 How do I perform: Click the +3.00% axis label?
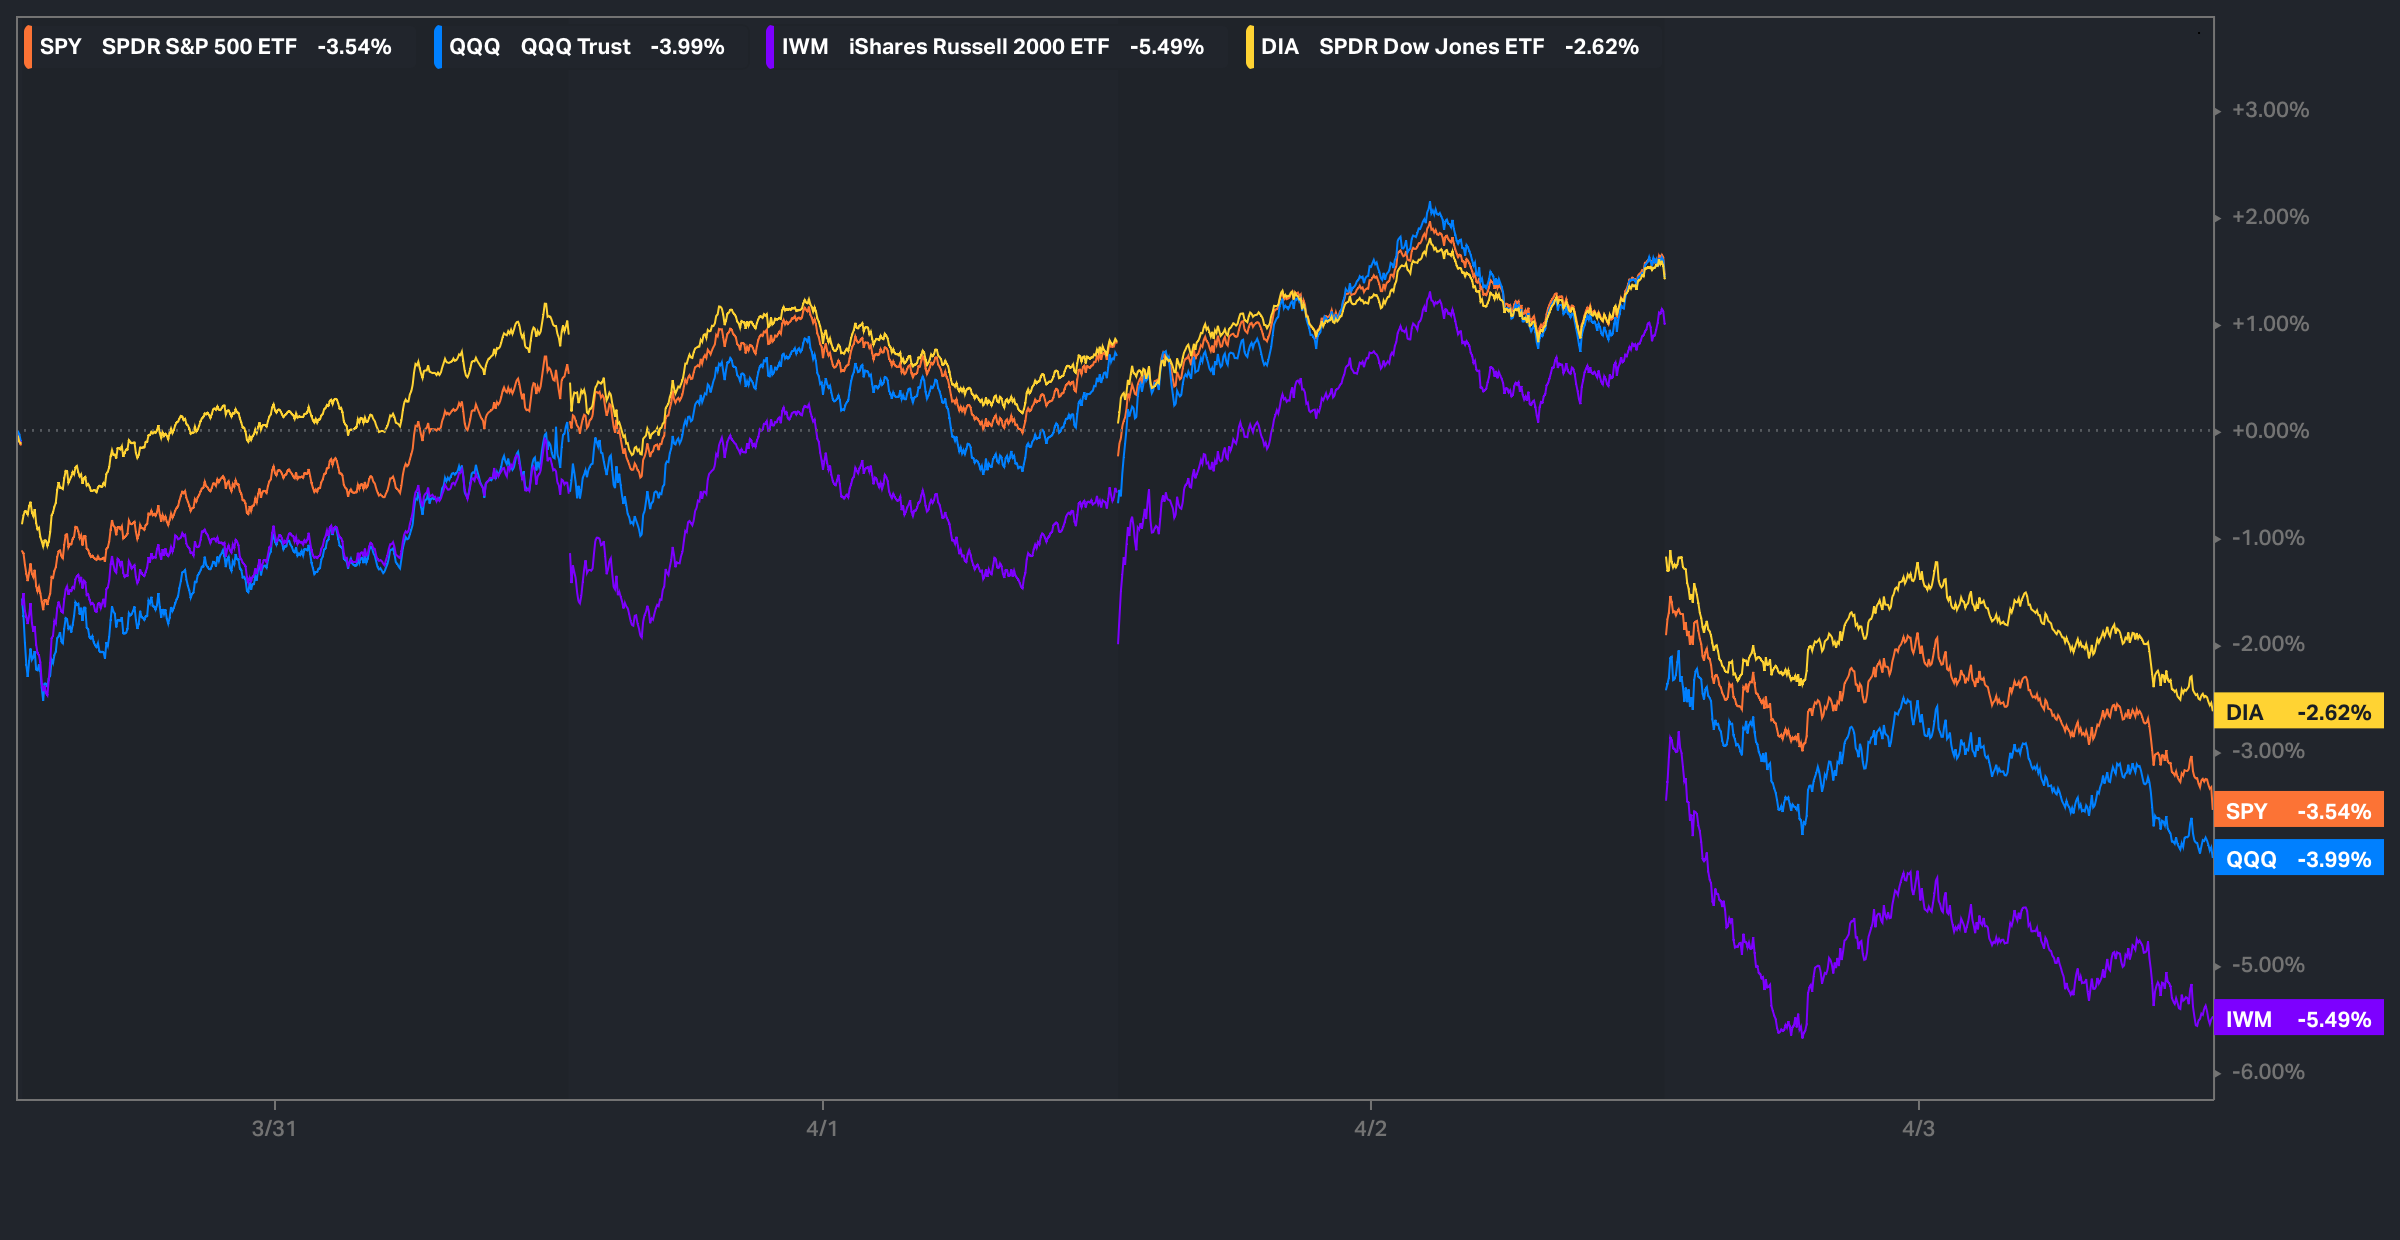pos(2270,110)
